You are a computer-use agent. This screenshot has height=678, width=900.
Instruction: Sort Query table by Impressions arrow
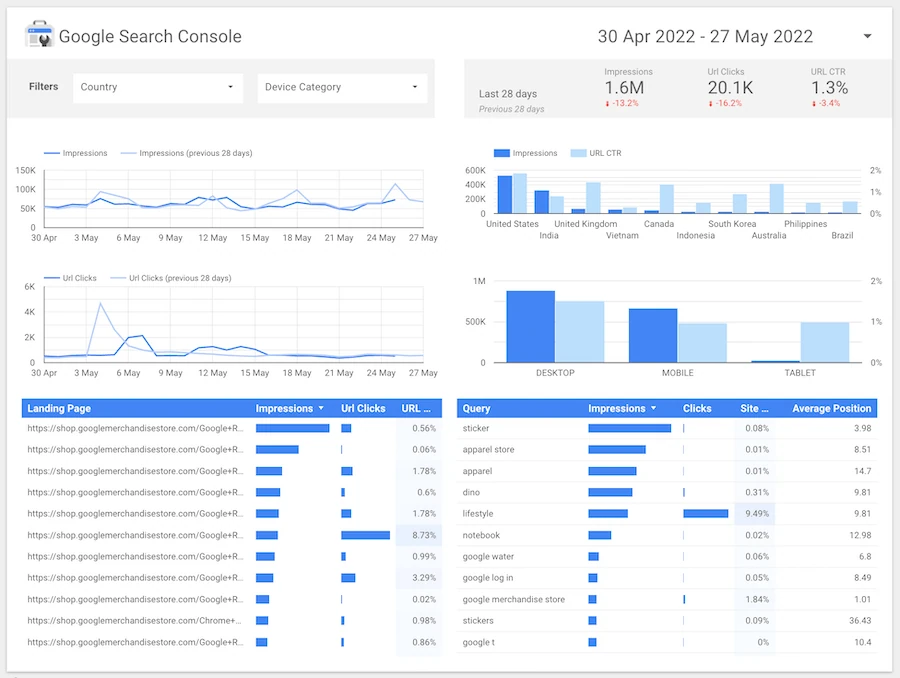point(653,408)
